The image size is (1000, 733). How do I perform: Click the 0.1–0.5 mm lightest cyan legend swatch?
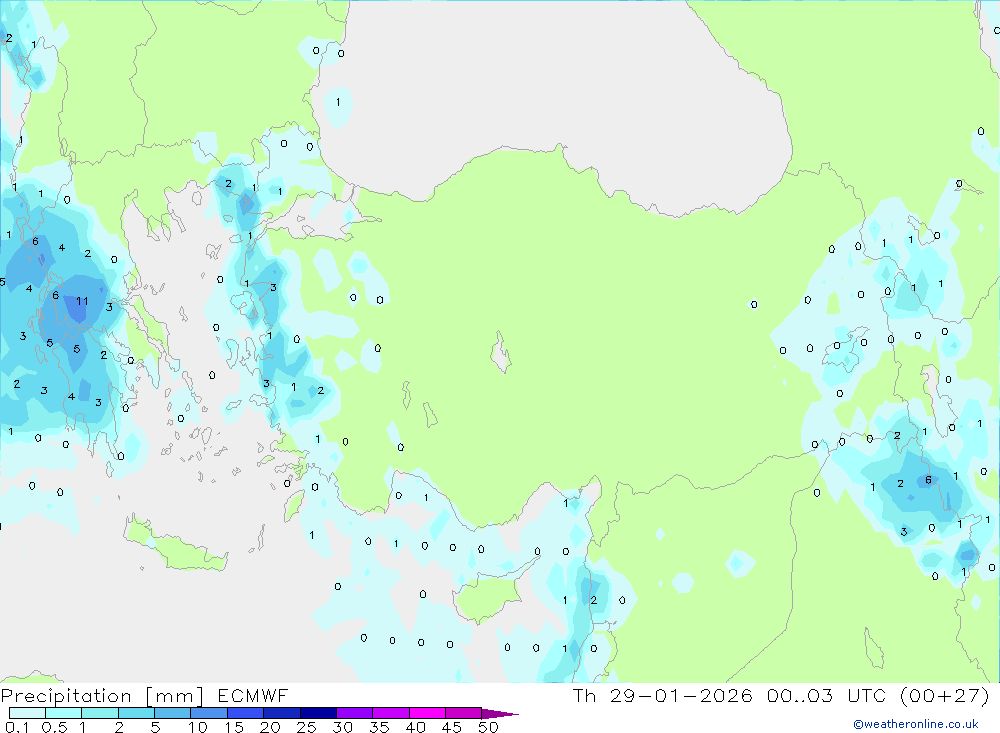pyautogui.click(x=27, y=713)
